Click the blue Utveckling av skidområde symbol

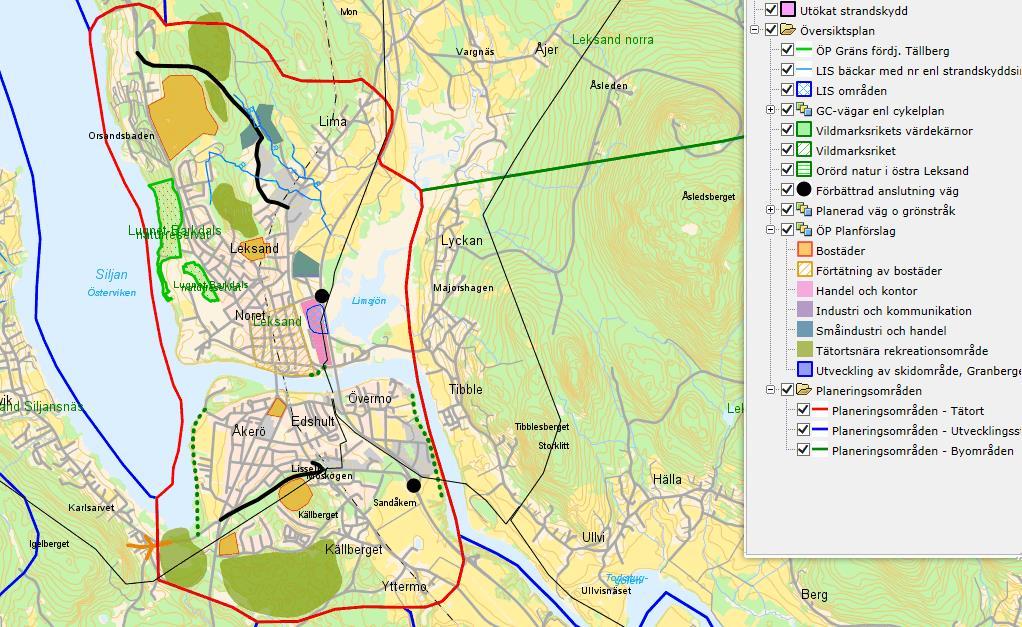[x=804, y=370]
